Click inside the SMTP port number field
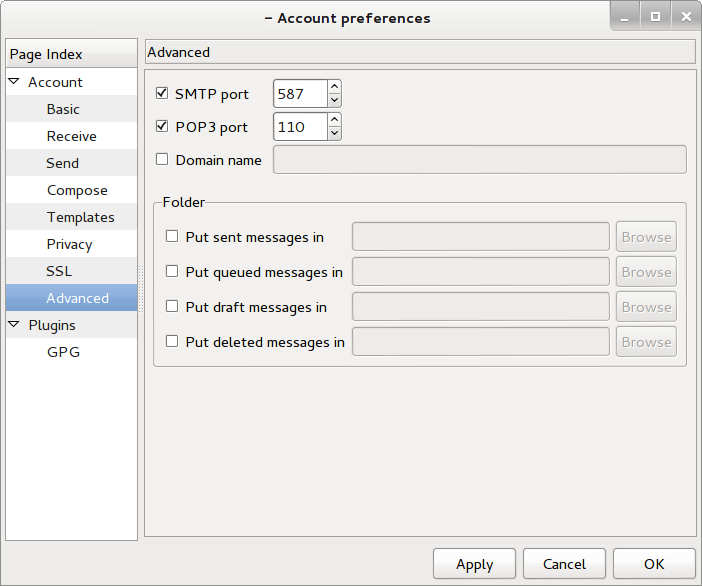702x586 pixels. 299,94
